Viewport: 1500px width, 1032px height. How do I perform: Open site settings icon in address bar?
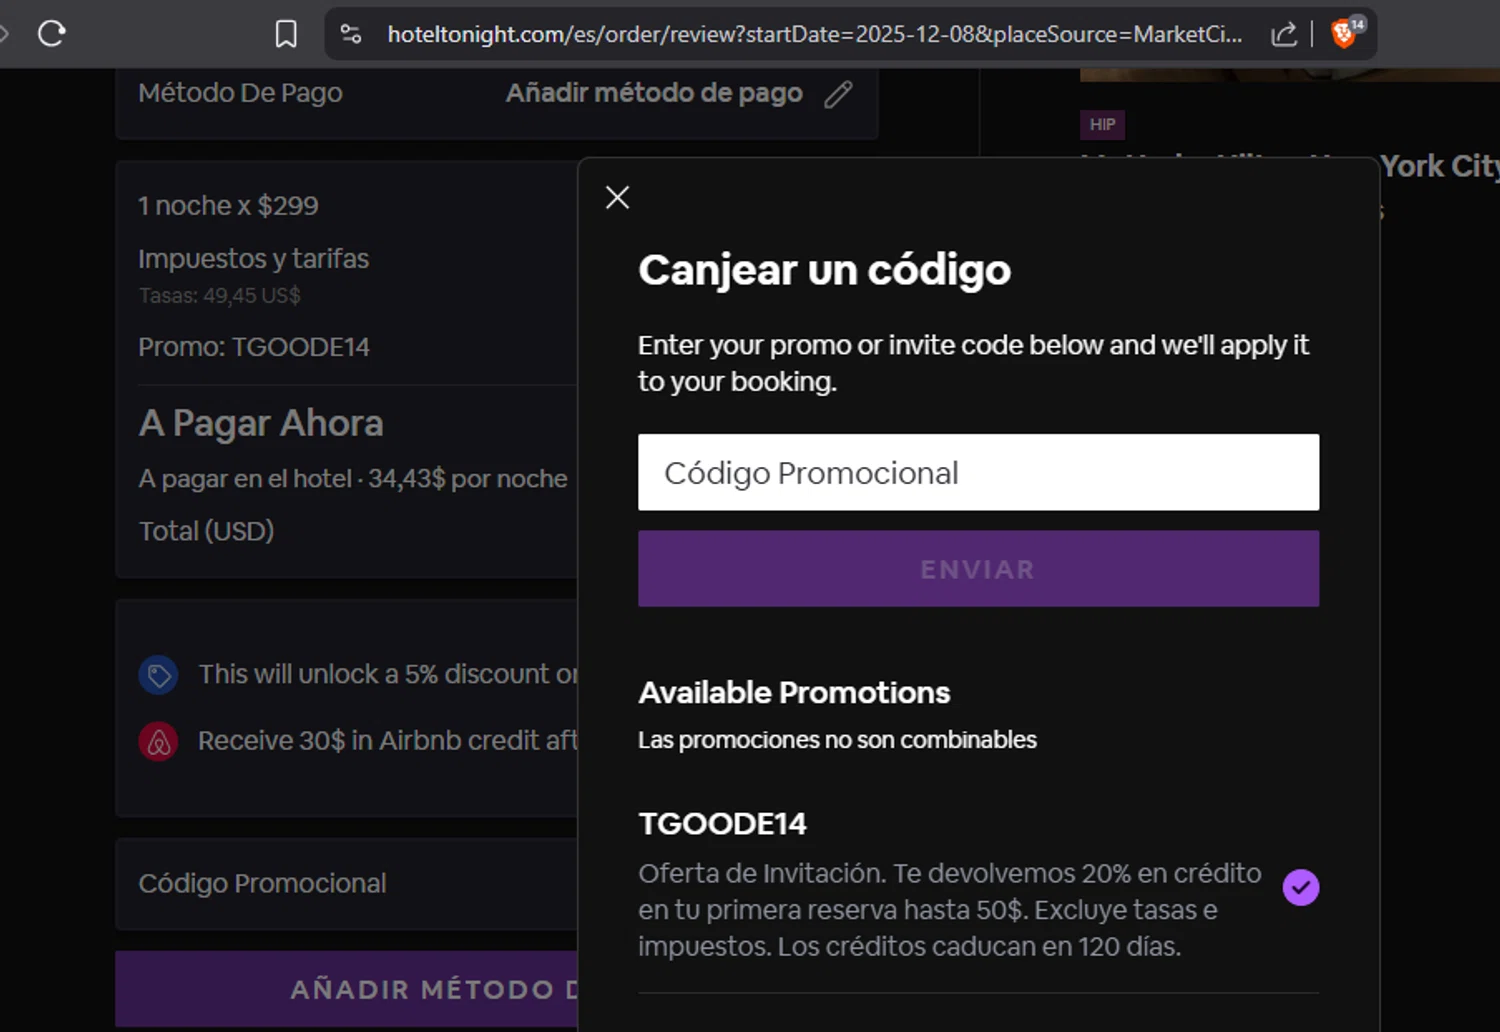click(x=351, y=34)
